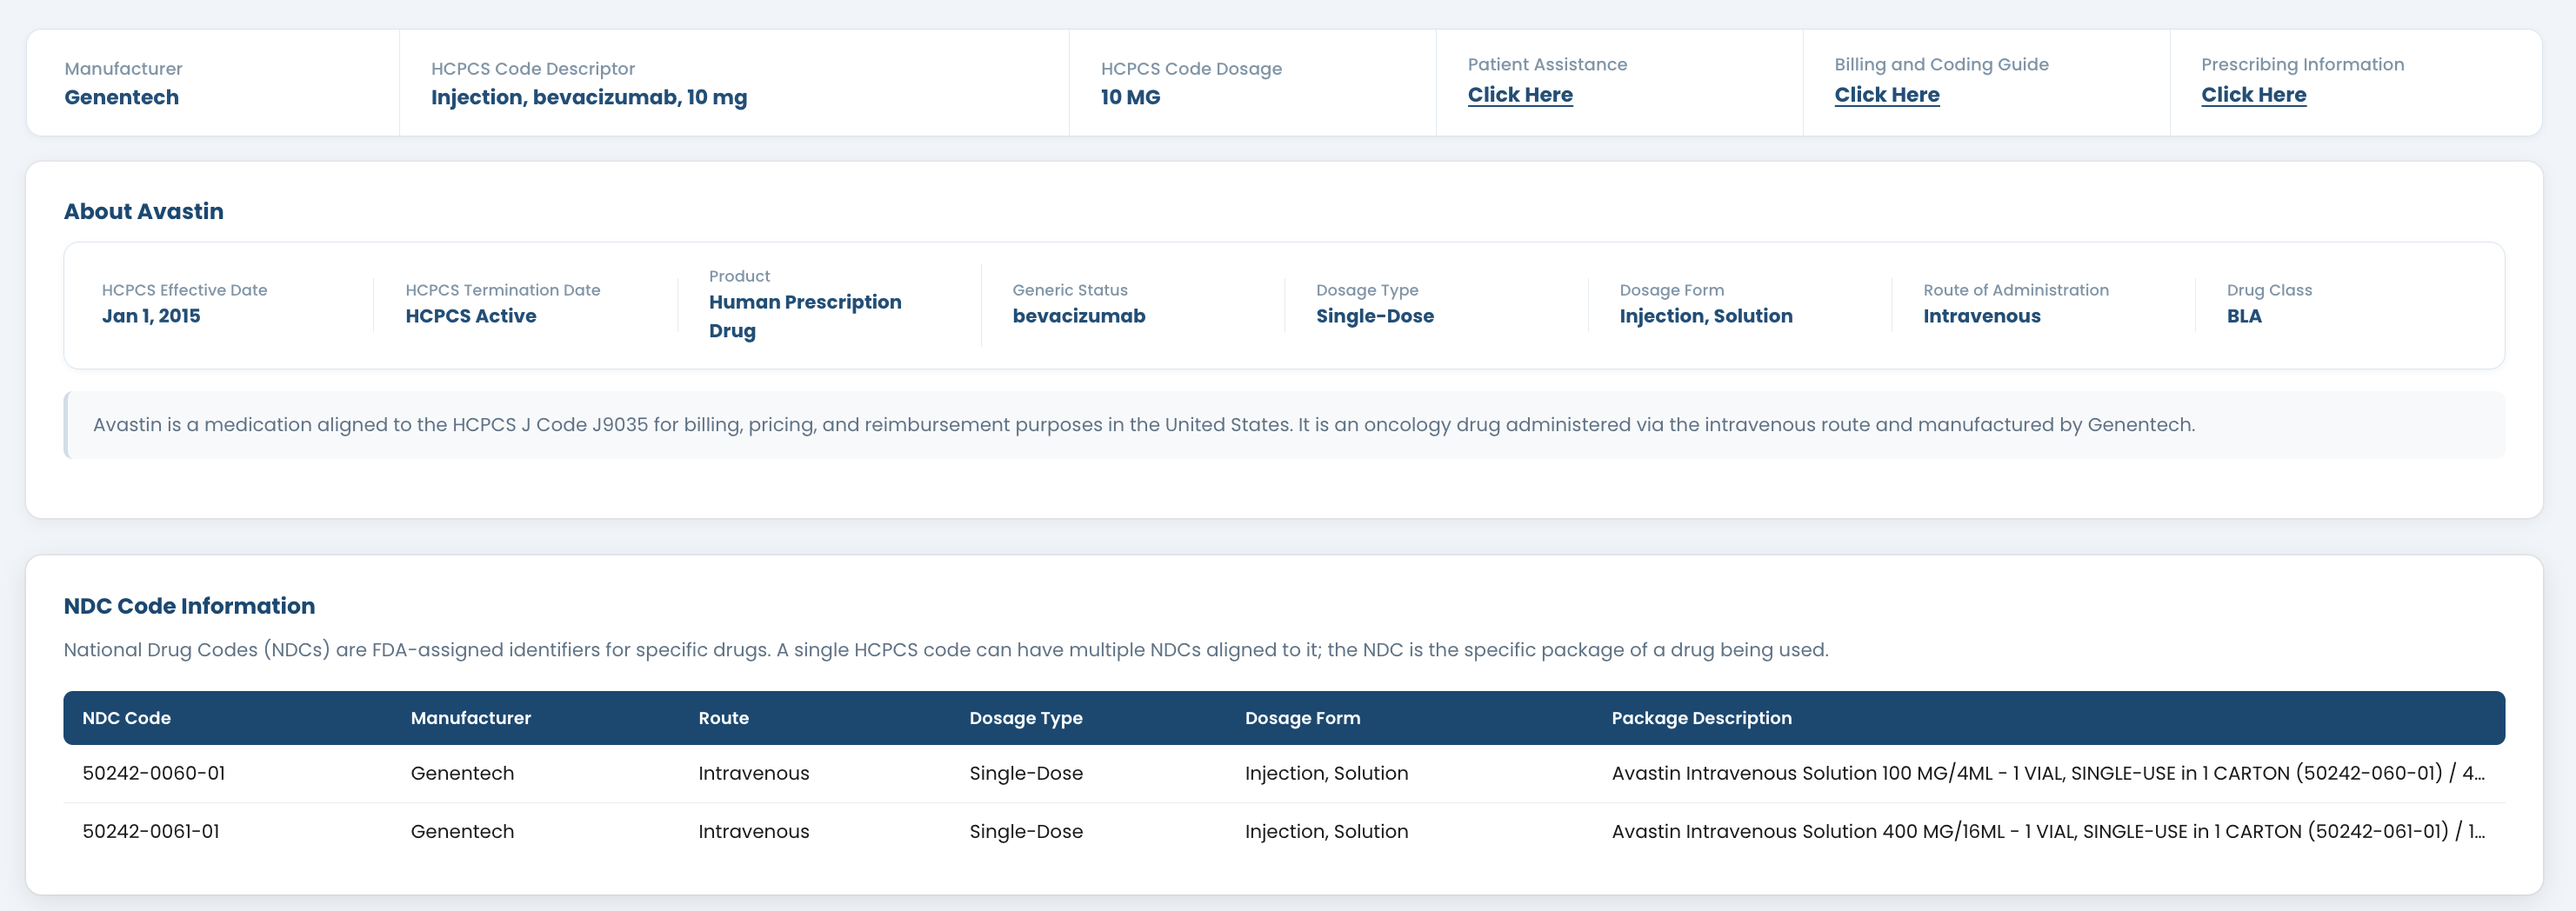This screenshot has height=911, width=2576.
Task: Click the Dosage Type column header
Action: 1026,718
